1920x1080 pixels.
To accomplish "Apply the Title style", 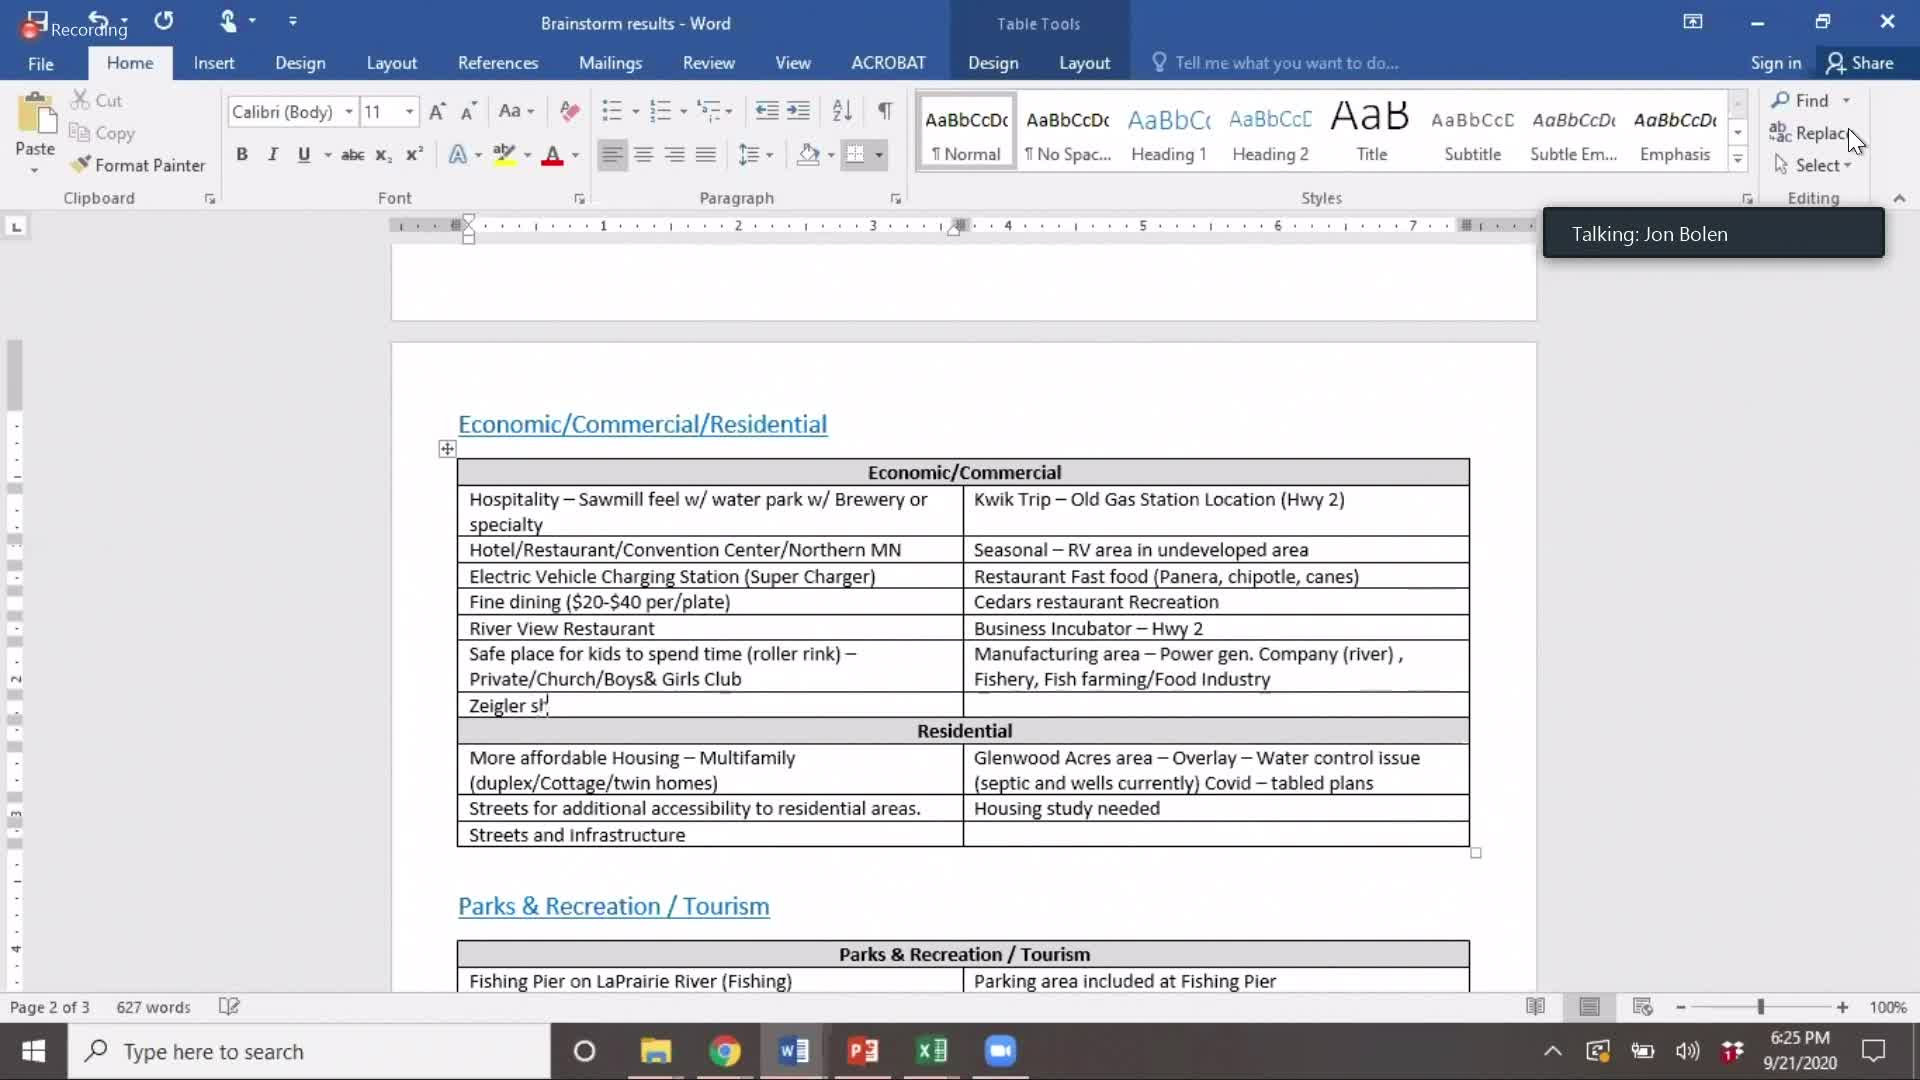I will (1371, 132).
